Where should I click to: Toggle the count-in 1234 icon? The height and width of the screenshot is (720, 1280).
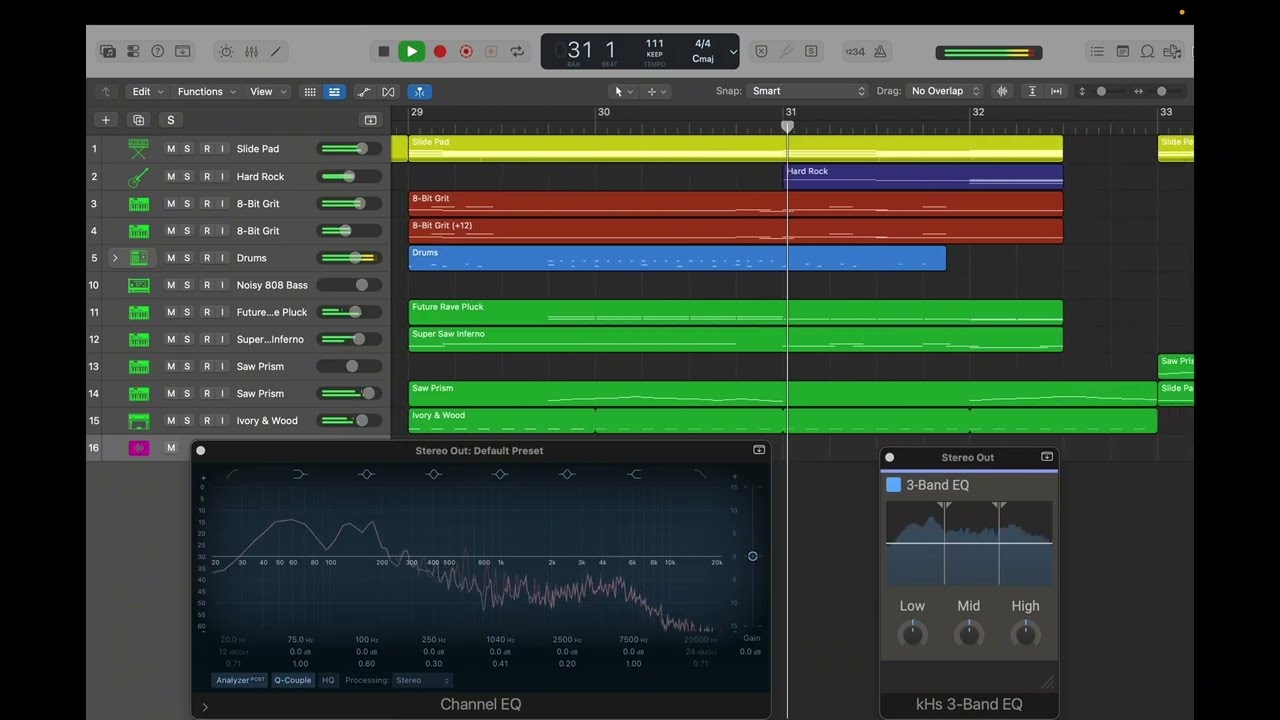(855, 52)
